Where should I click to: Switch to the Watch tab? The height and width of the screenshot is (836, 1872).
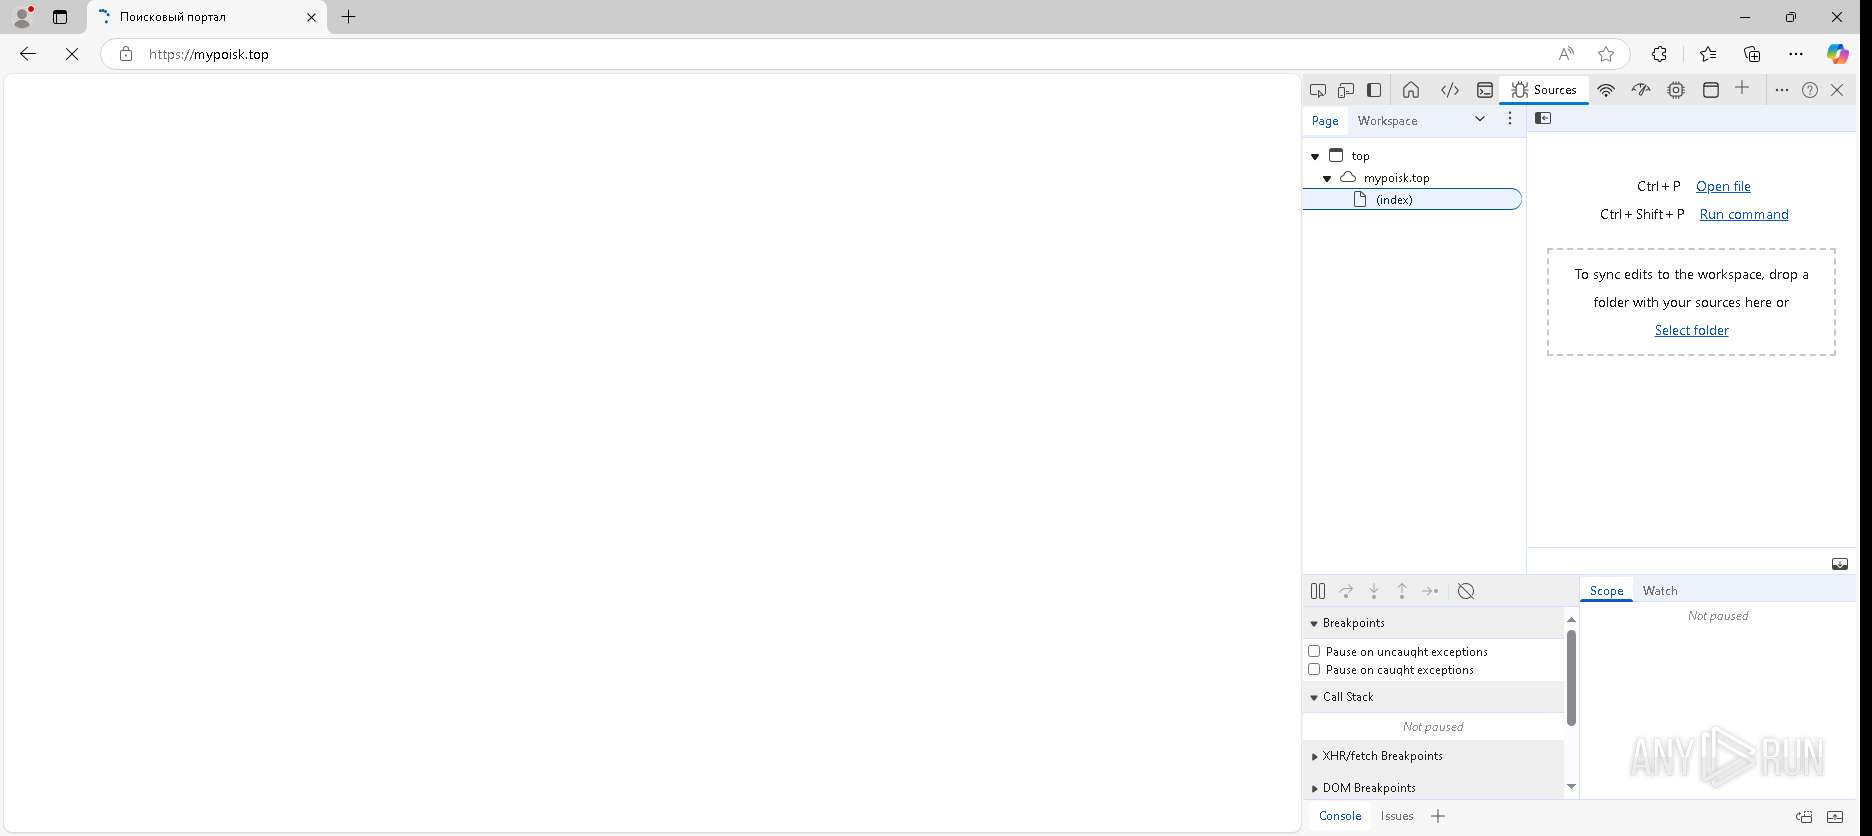[x=1660, y=591]
